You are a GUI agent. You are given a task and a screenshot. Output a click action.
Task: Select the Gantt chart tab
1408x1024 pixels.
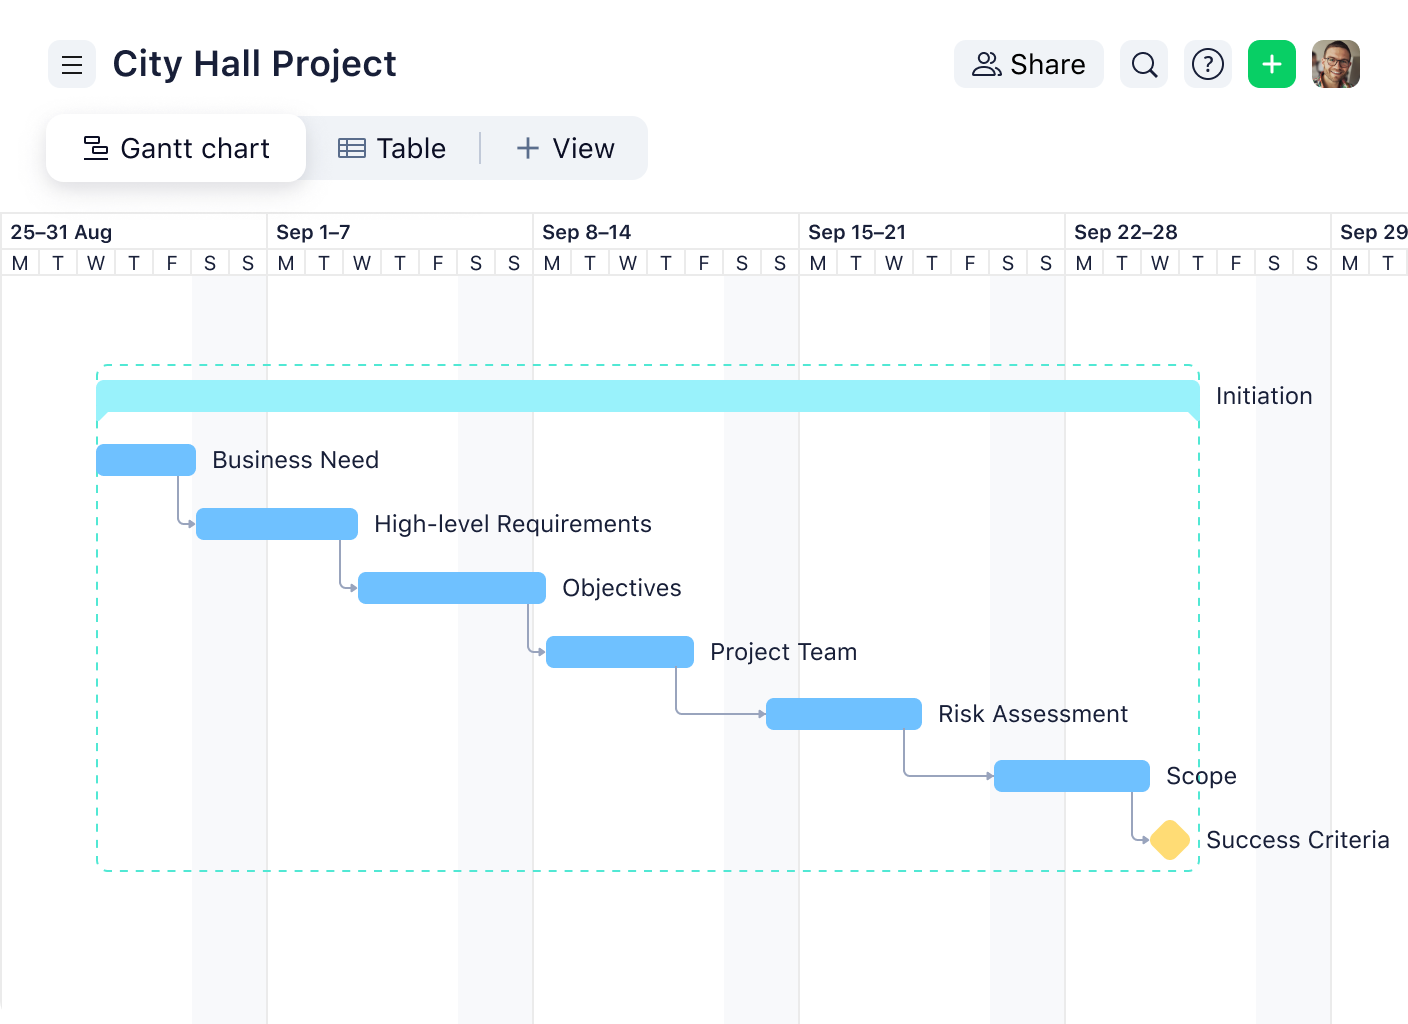click(176, 148)
